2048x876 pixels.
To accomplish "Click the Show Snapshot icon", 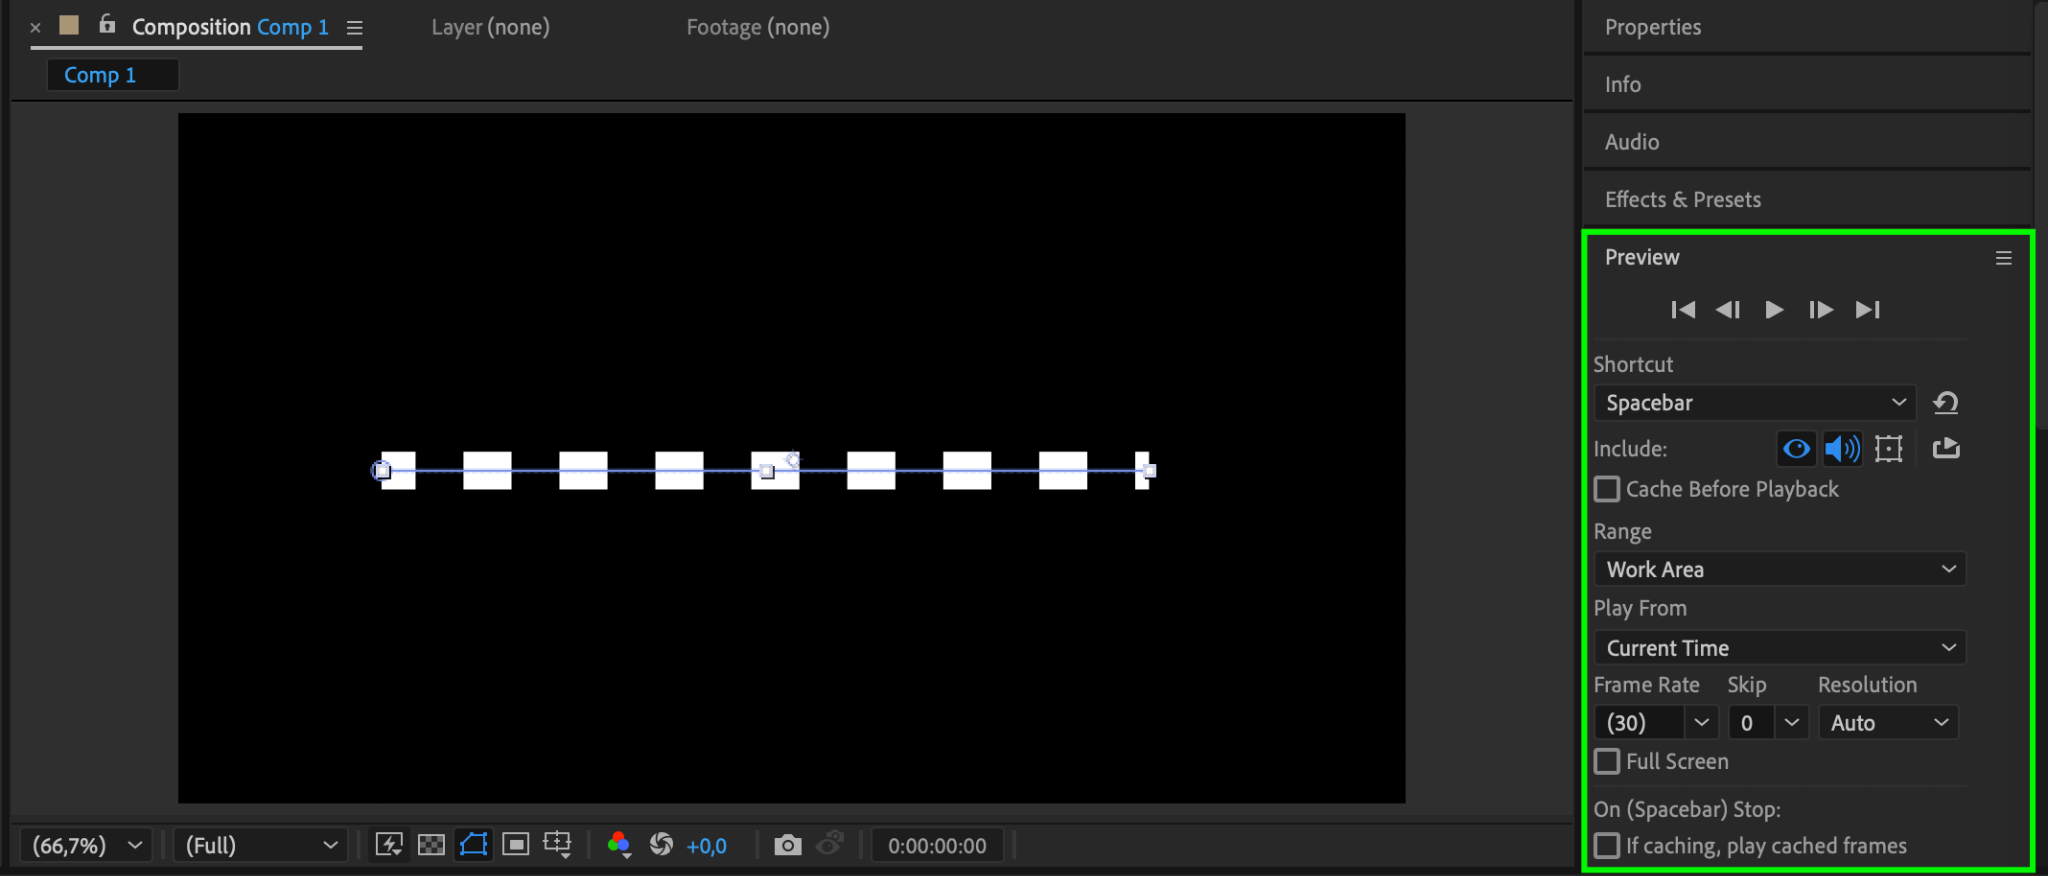I will [830, 845].
